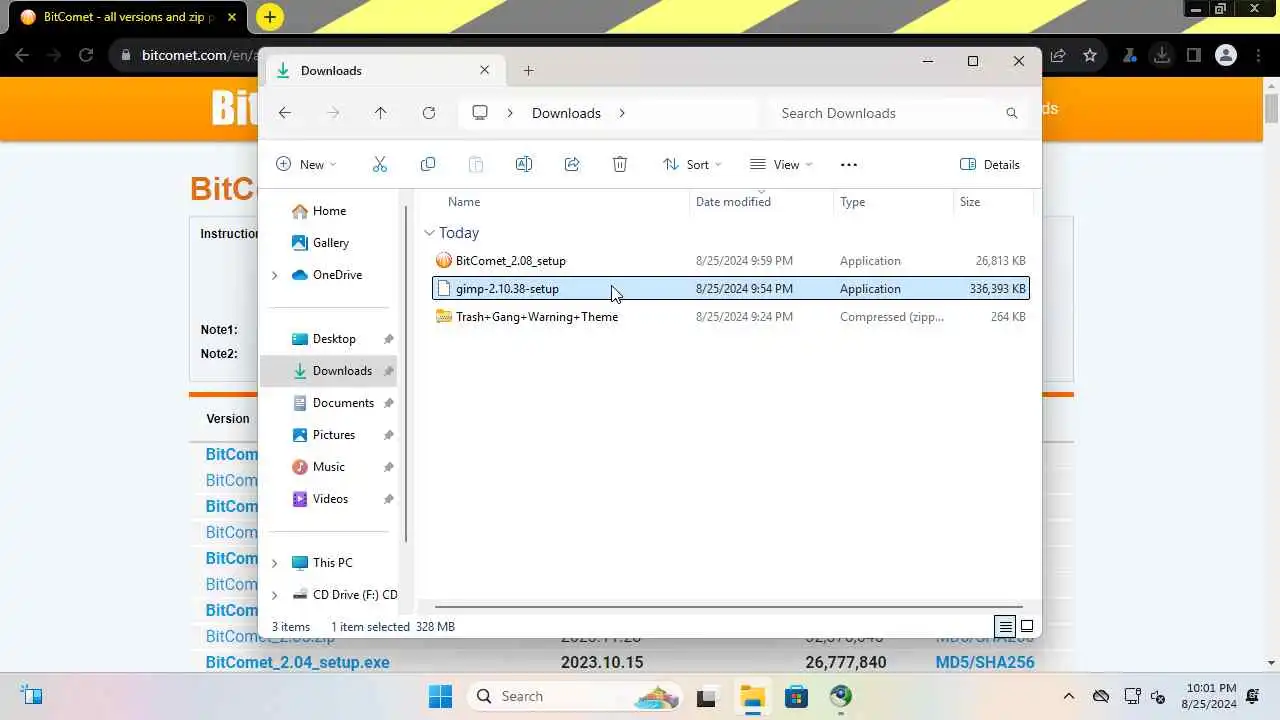Click the Up arrow to parent folder

coord(381,113)
